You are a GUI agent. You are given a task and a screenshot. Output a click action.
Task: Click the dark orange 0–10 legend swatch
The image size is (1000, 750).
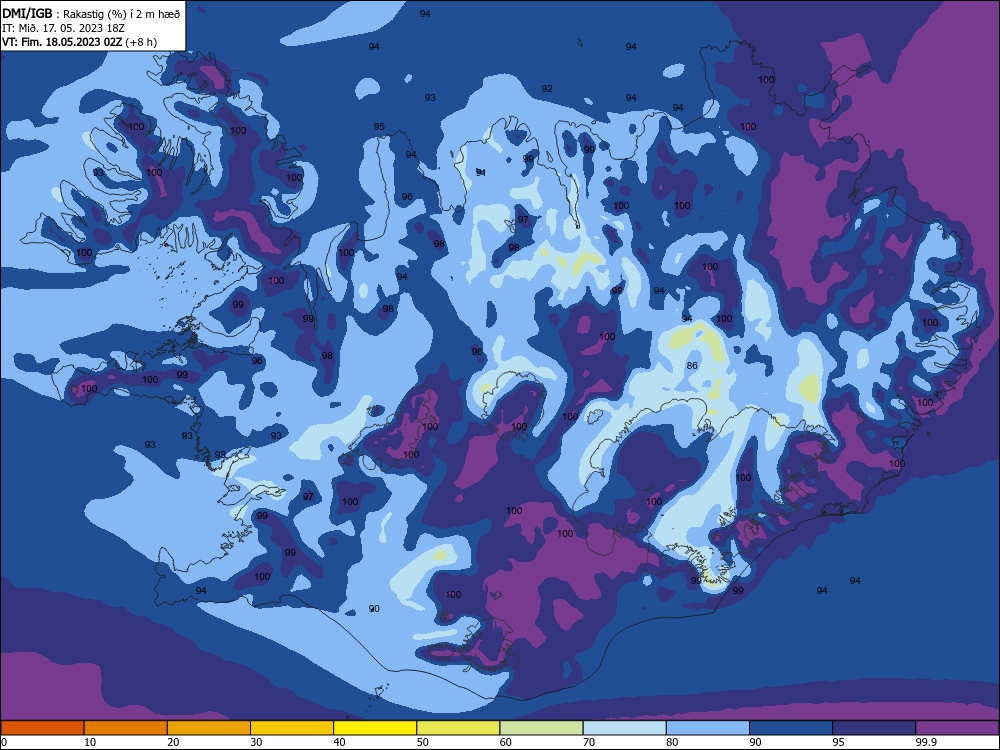coord(42,728)
